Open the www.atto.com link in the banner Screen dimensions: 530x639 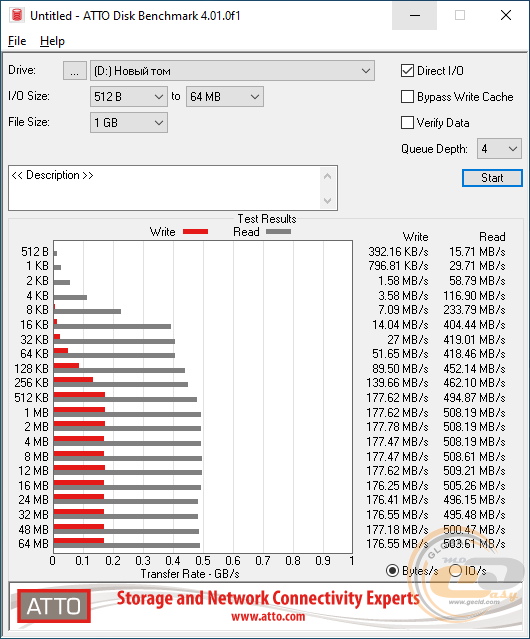[x=268, y=617]
